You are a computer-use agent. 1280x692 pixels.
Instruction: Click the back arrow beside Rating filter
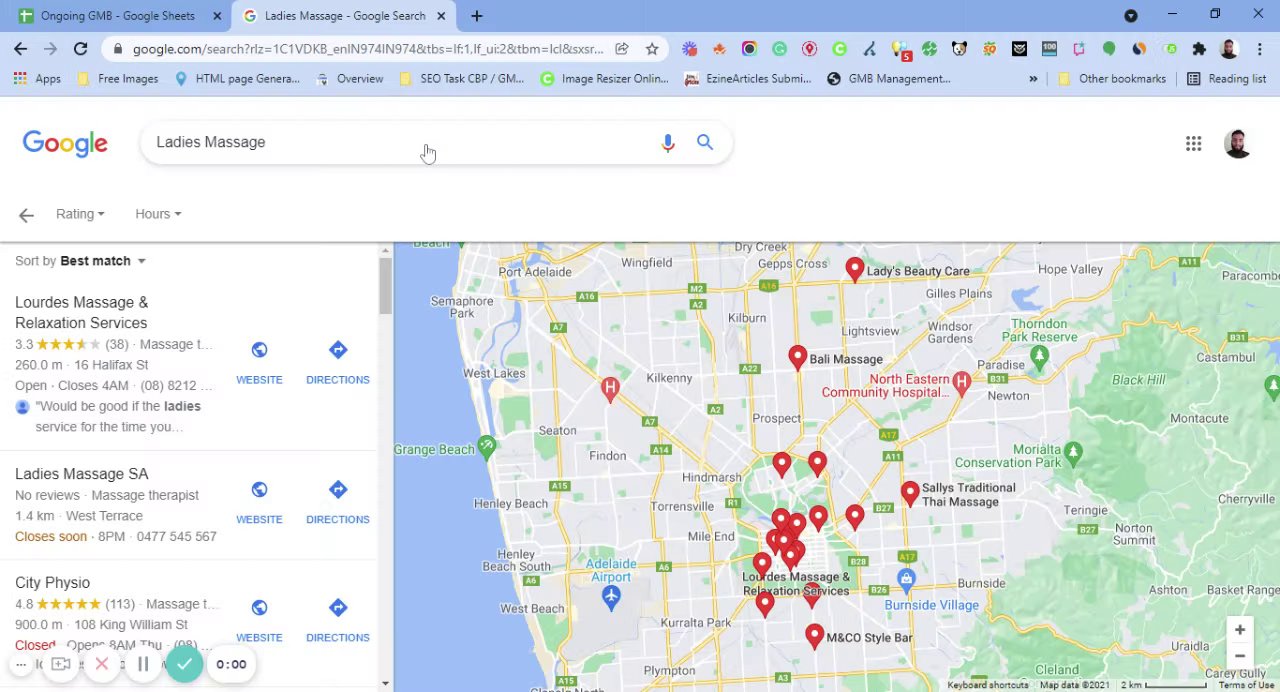pyautogui.click(x=26, y=214)
